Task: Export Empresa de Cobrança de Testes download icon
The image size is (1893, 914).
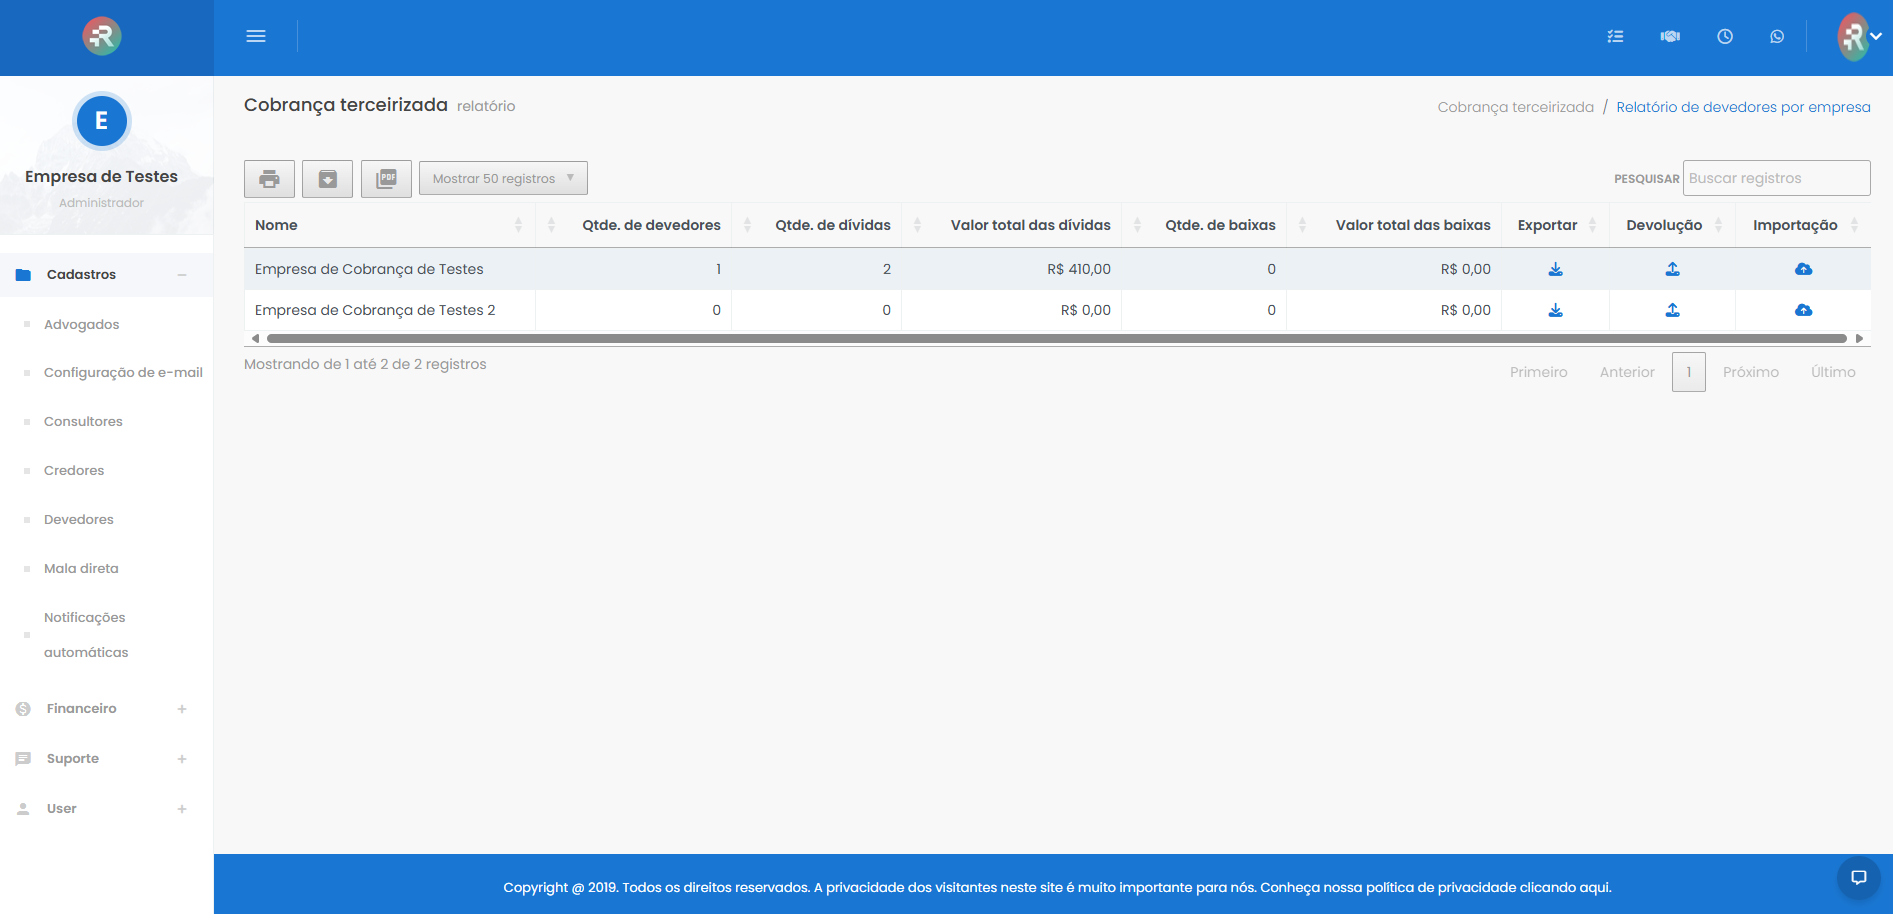Action: tap(1555, 269)
